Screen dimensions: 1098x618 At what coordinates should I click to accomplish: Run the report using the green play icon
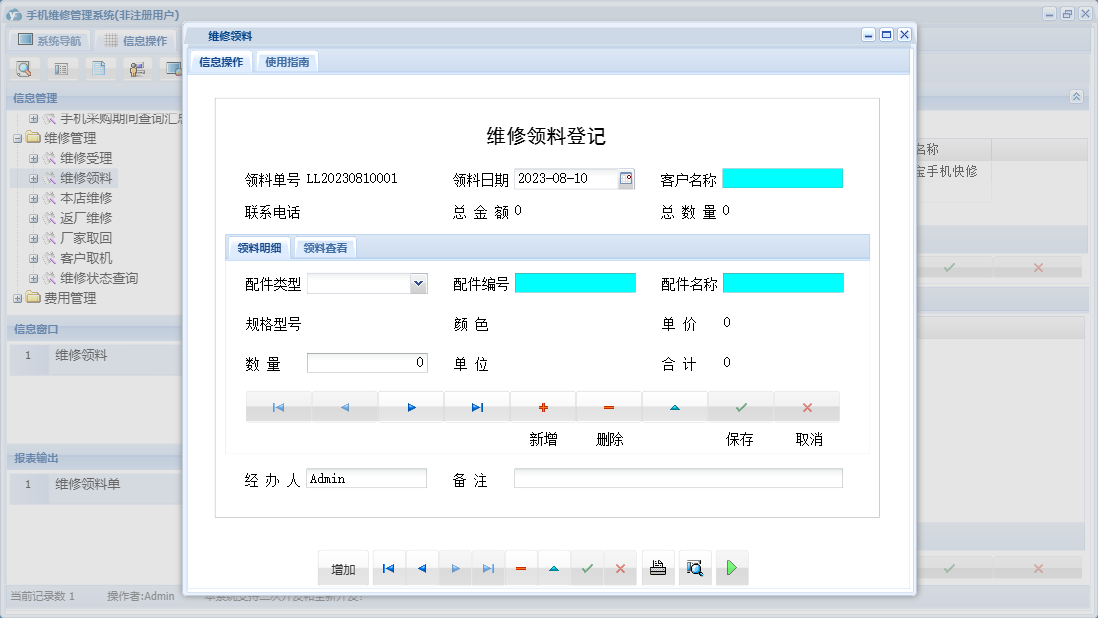coord(731,567)
